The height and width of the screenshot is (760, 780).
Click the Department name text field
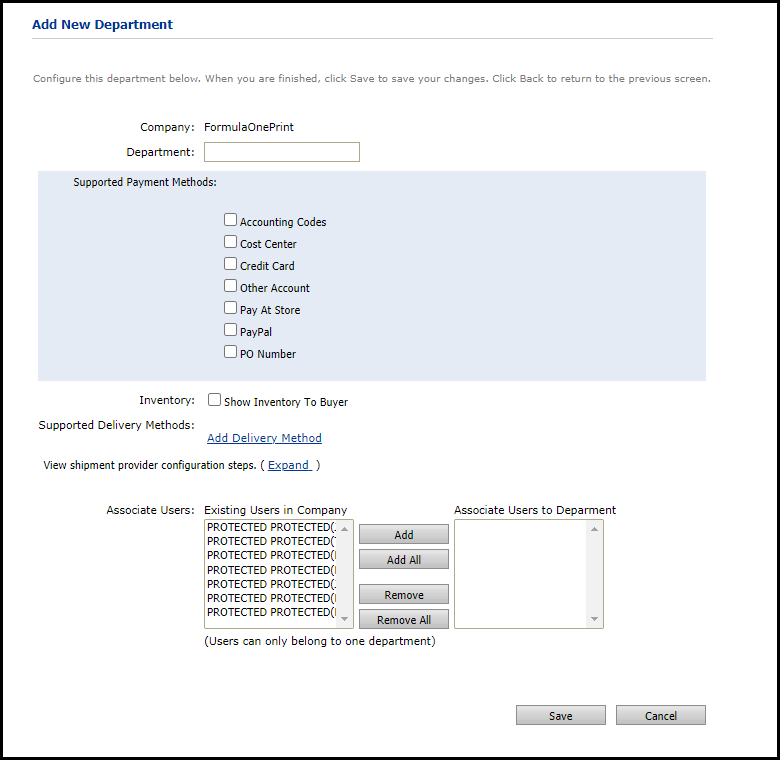point(281,152)
